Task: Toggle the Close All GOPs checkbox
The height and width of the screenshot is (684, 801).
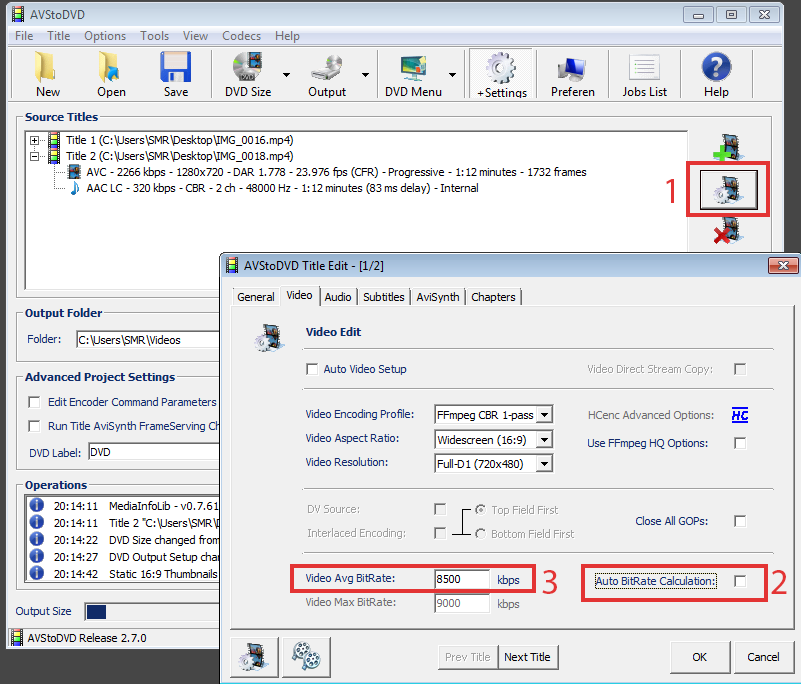Action: coord(740,521)
